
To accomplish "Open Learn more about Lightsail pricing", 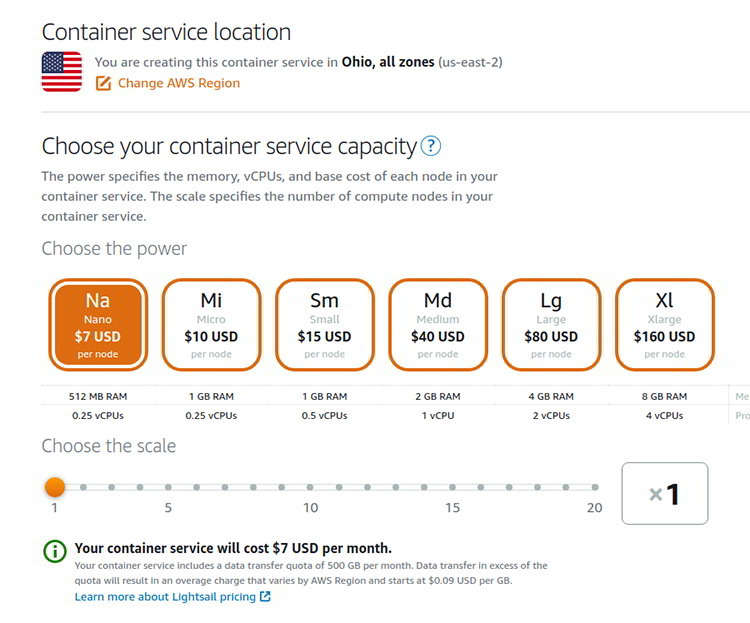I will pos(165,597).
